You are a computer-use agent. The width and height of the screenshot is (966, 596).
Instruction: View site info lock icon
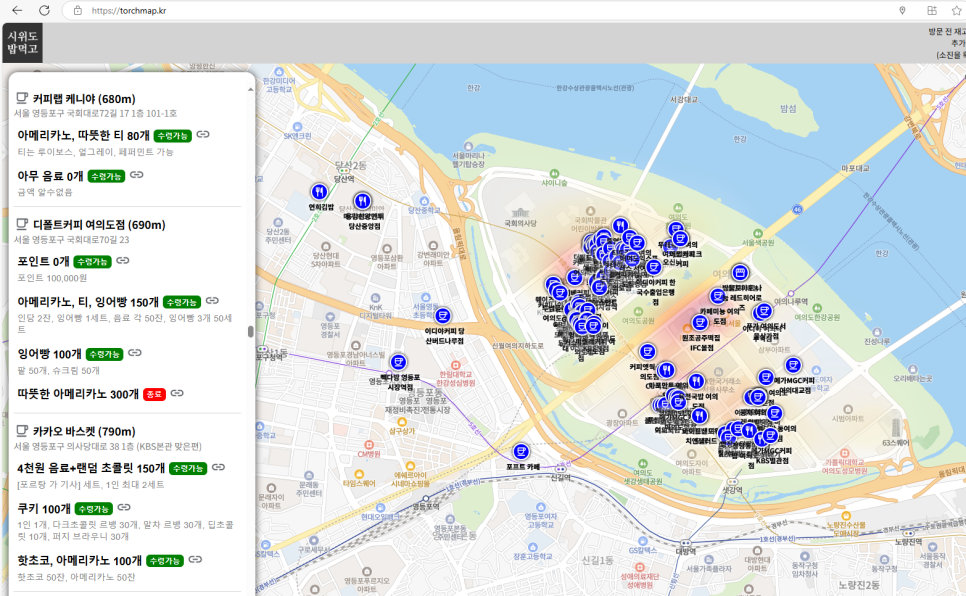78,10
